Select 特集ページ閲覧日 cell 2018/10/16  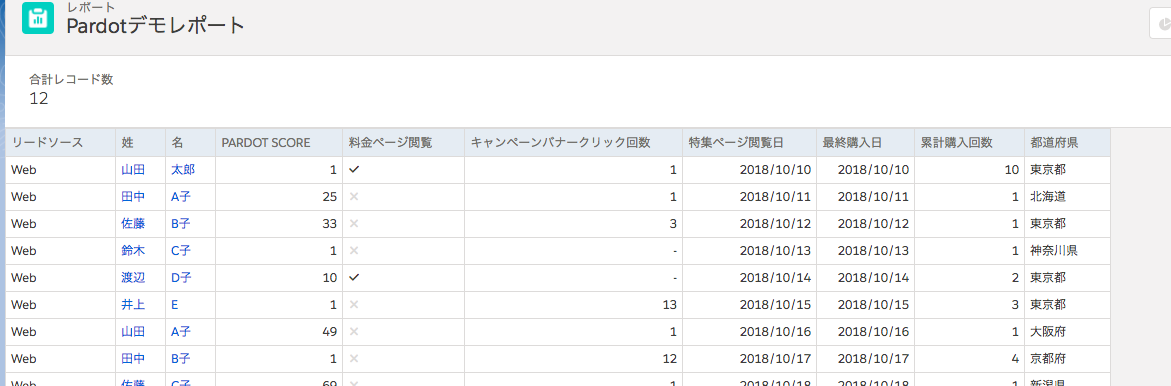[x=749, y=331]
